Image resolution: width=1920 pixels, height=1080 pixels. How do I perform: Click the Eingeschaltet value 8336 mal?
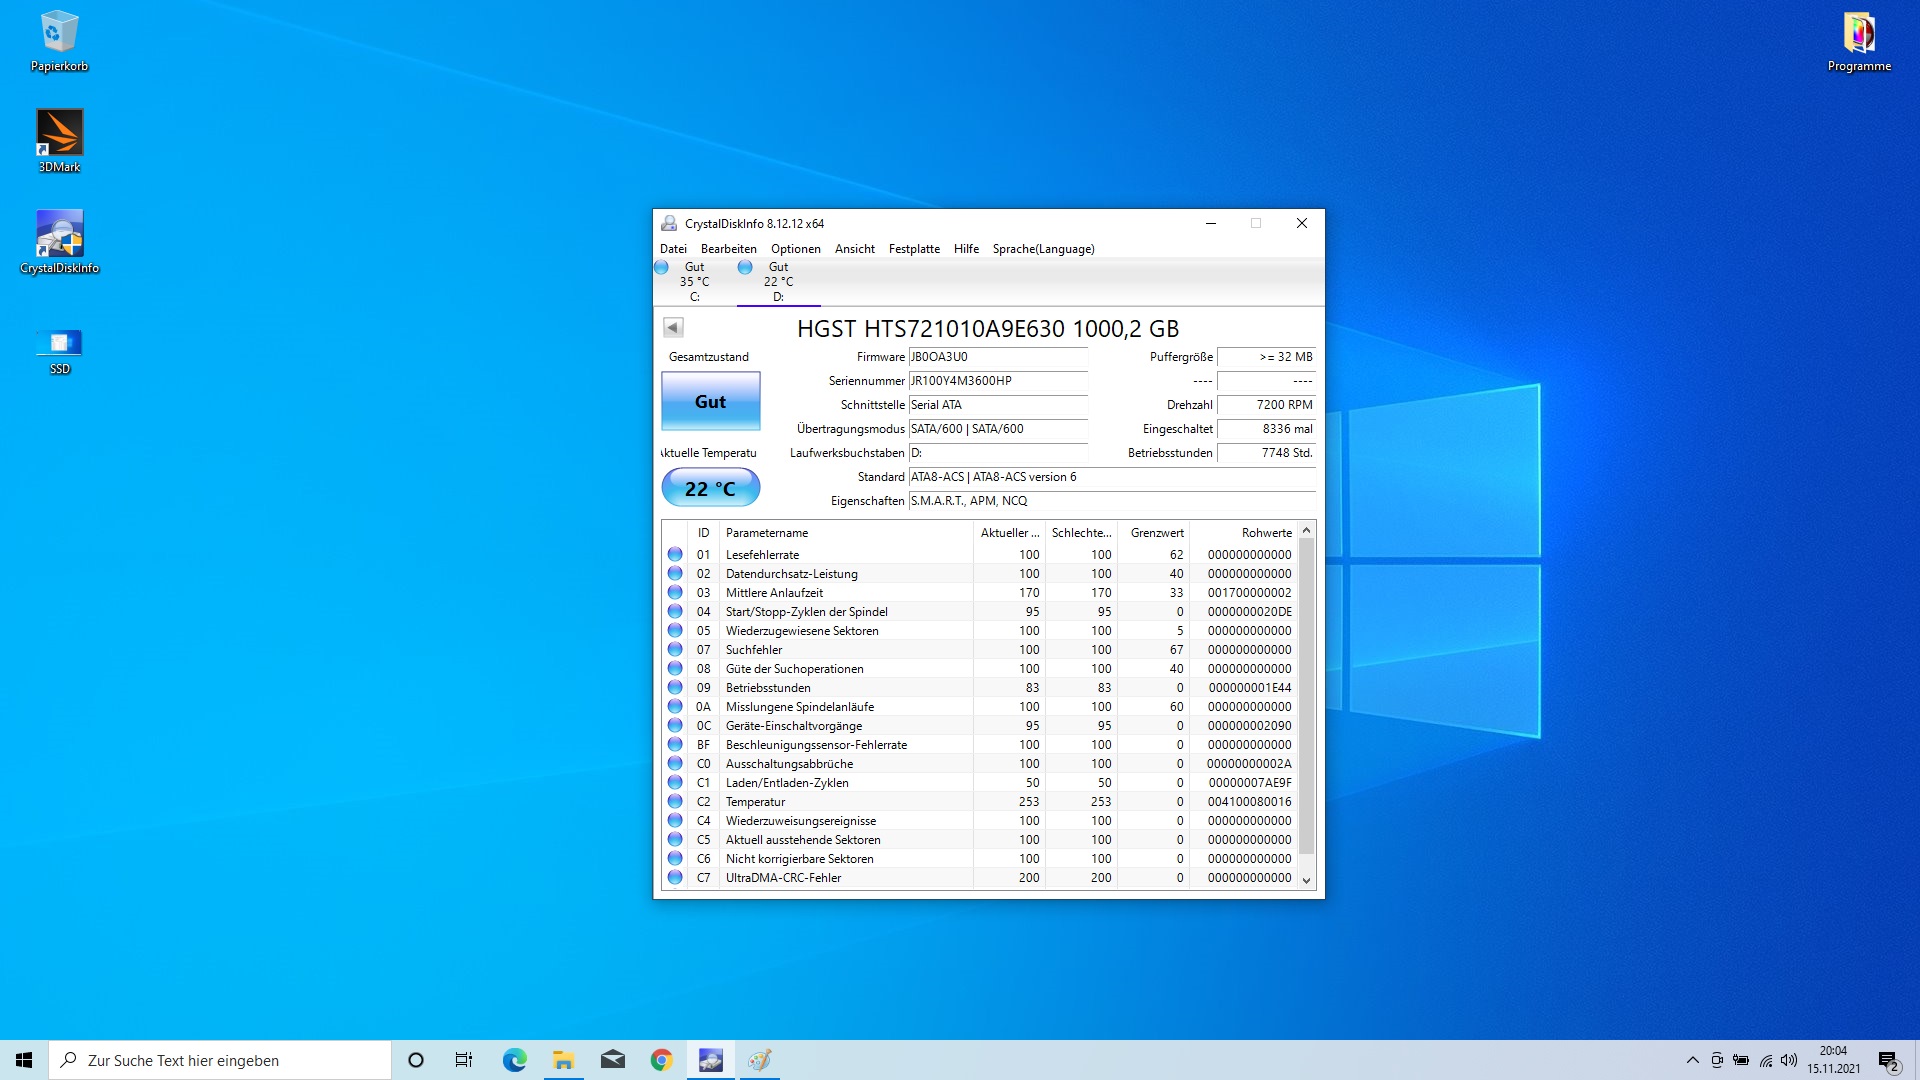pos(1266,429)
